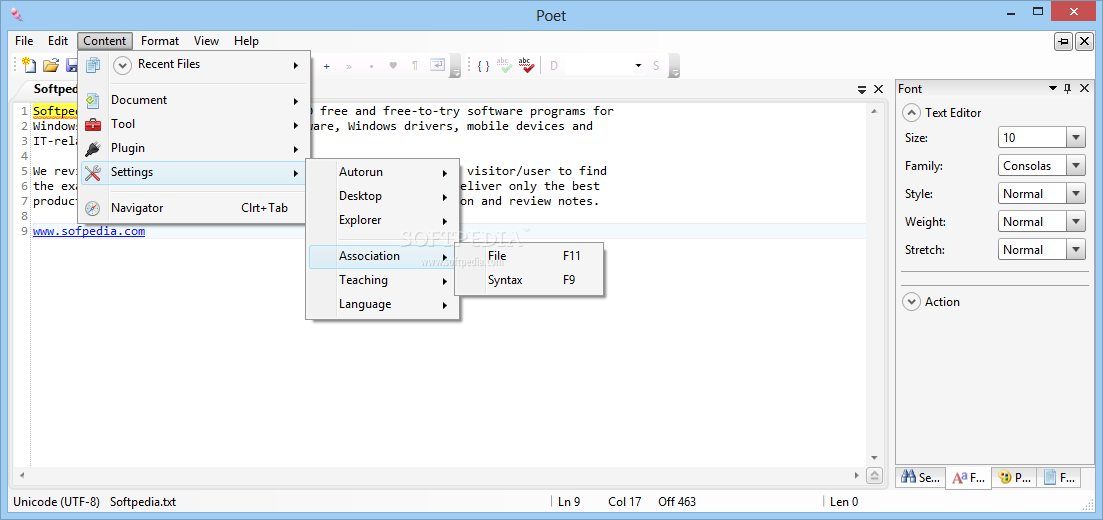Screen dimensions: 1103x520
Task: Click the curly braces toolbar icon
Action: coord(483,65)
